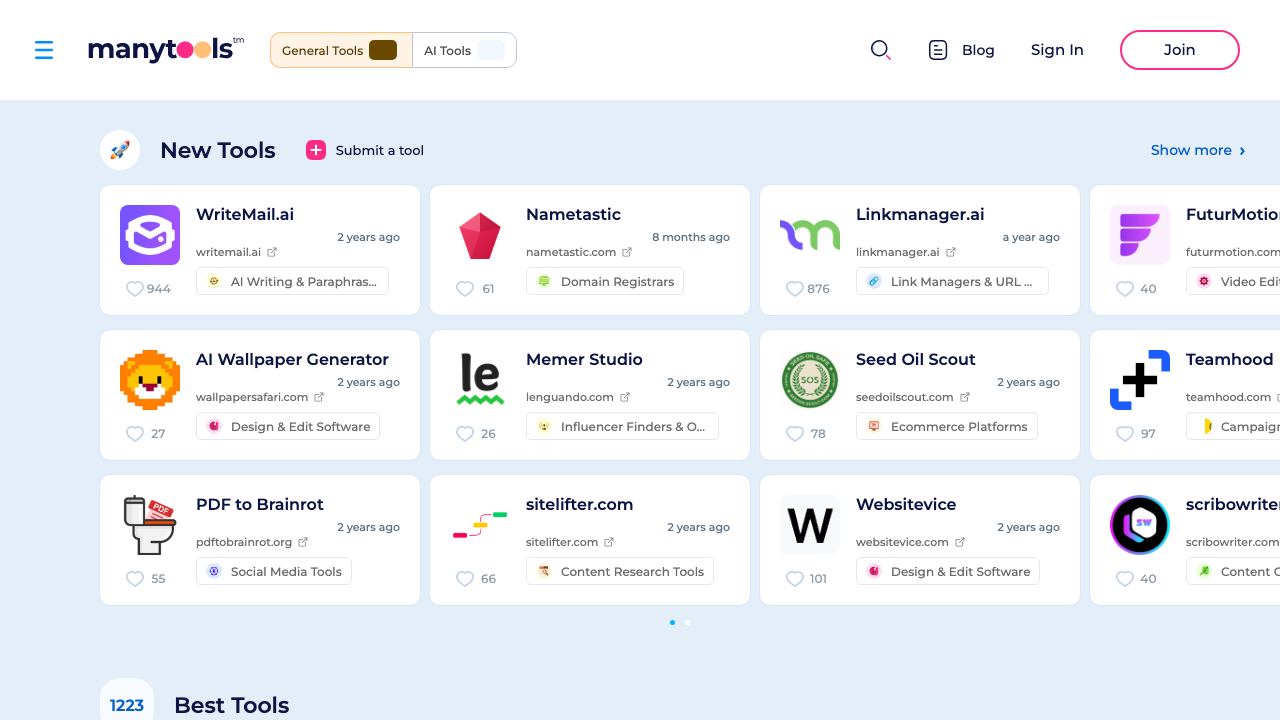Open external link icon next to writemail.ai
Image resolution: width=1280 pixels, height=720 pixels.
(272, 252)
